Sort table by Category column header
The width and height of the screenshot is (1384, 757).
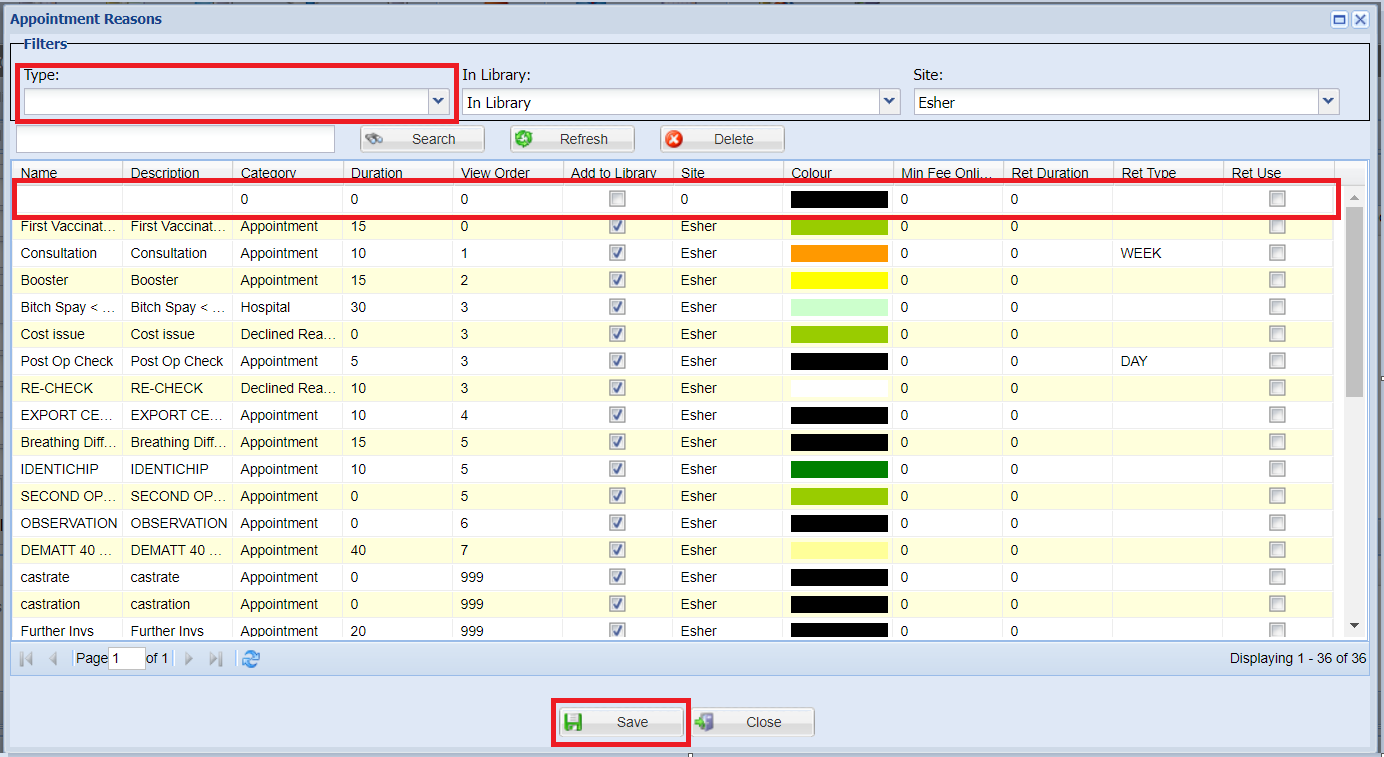288,173
